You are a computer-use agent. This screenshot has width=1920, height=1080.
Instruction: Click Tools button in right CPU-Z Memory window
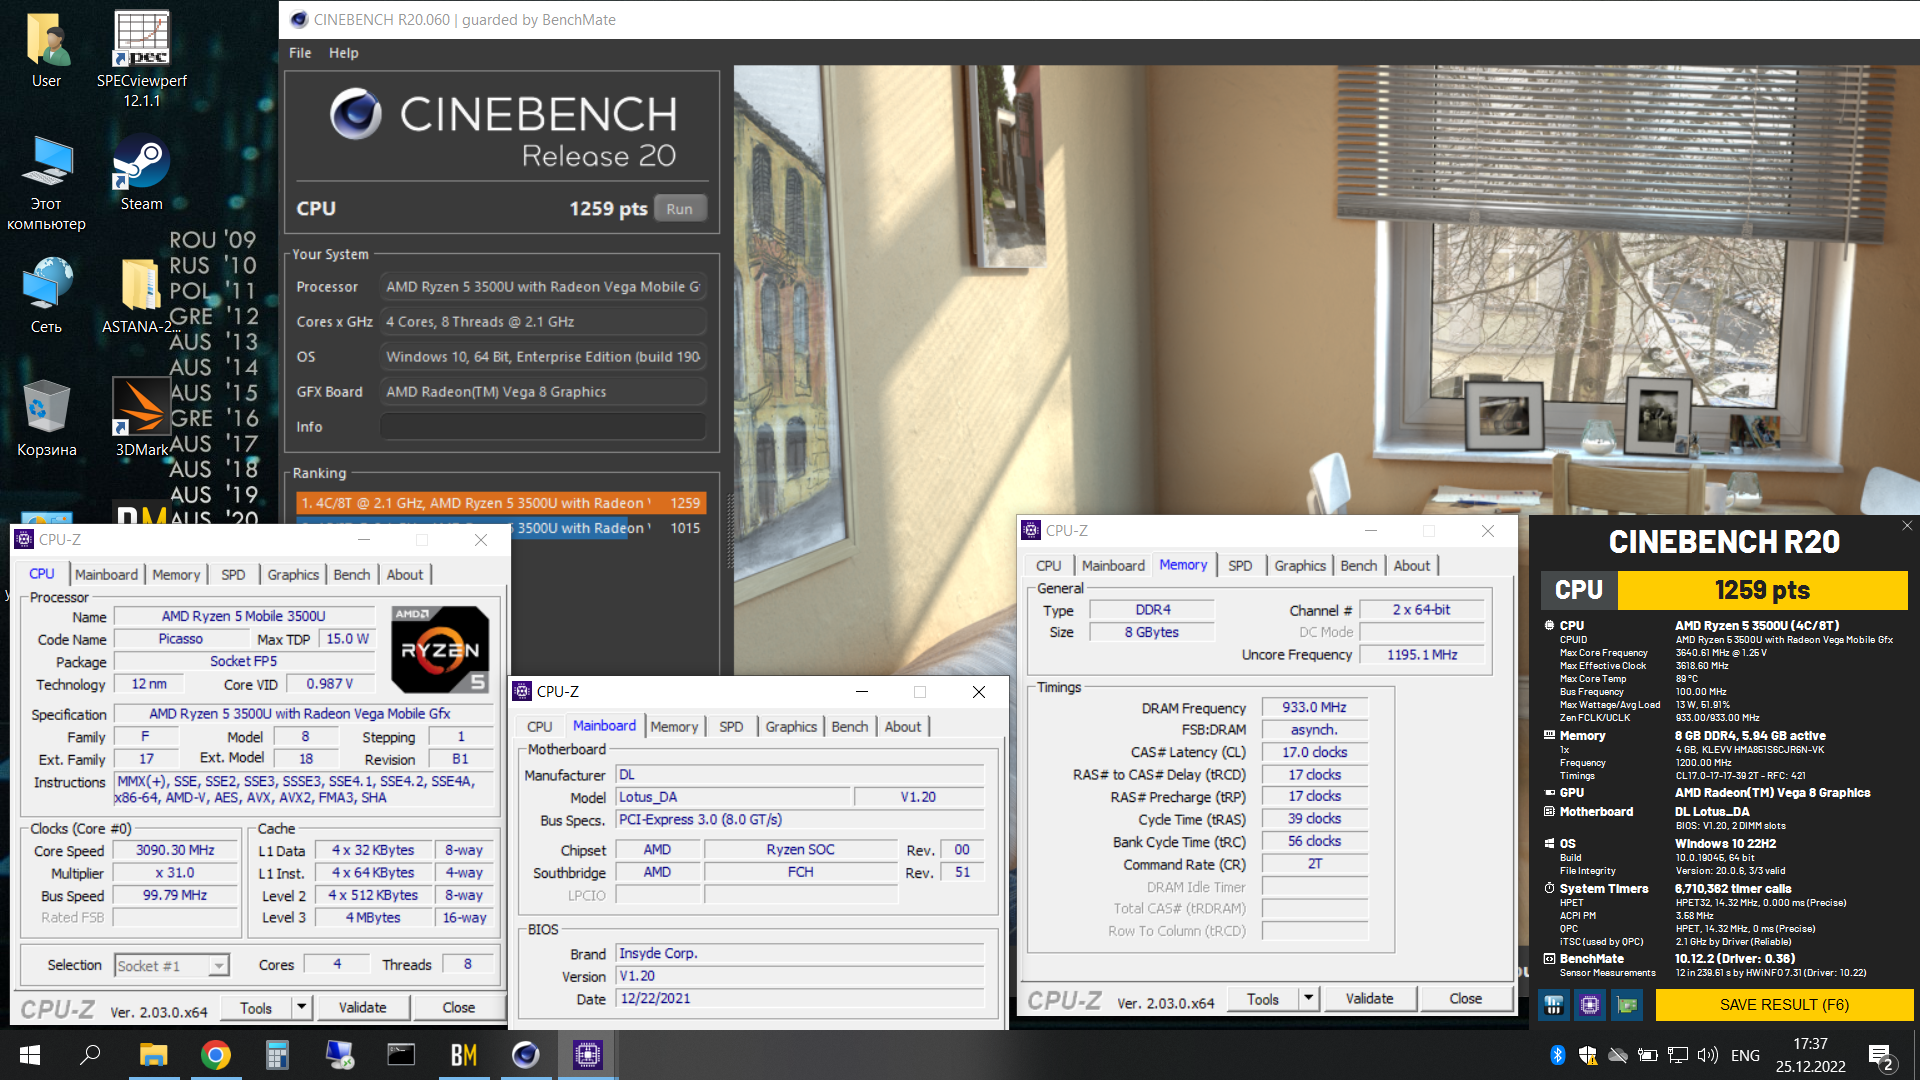1262,998
